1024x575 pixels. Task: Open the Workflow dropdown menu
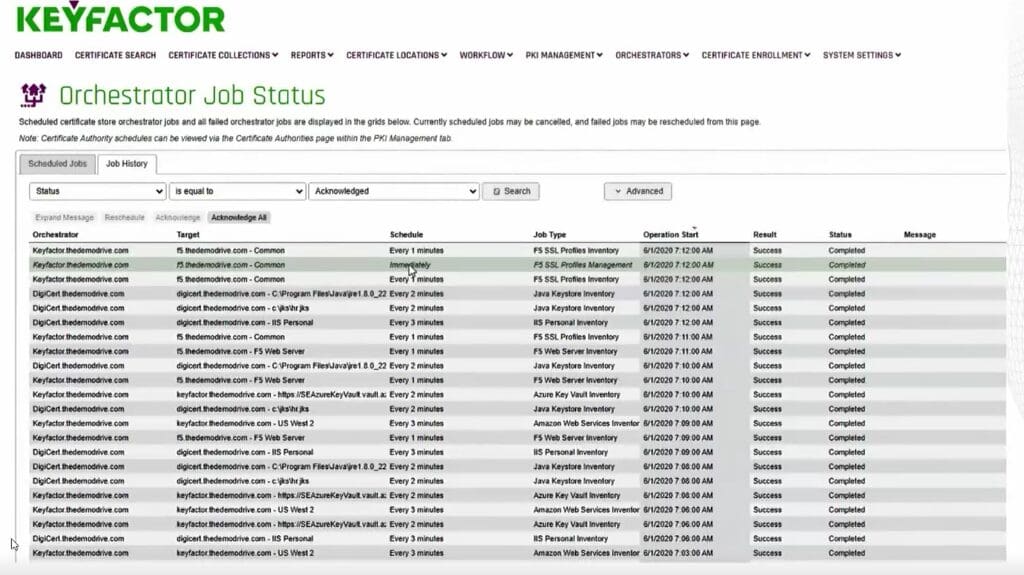[486, 56]
